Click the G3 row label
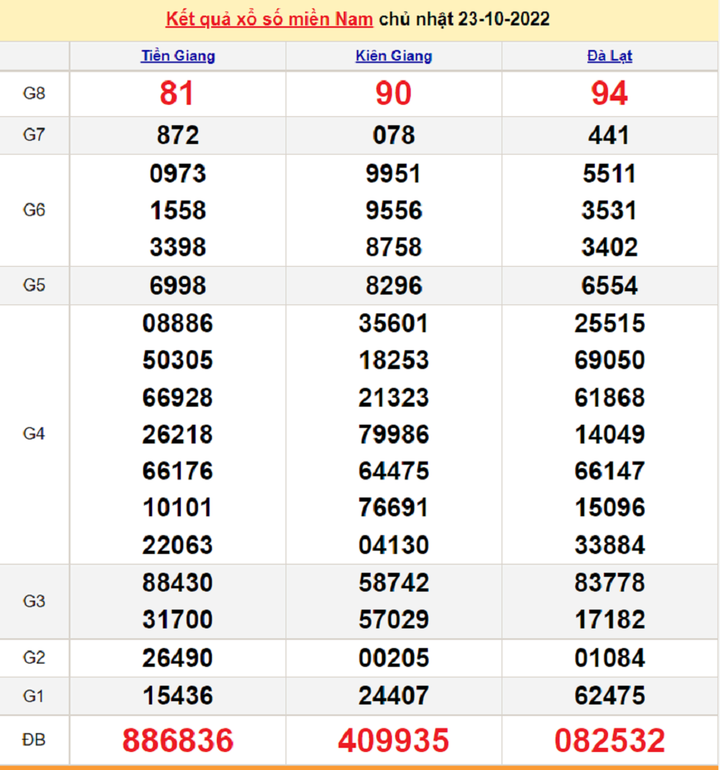This screenshot has width=720, height=770. click(x=34, y=601)
